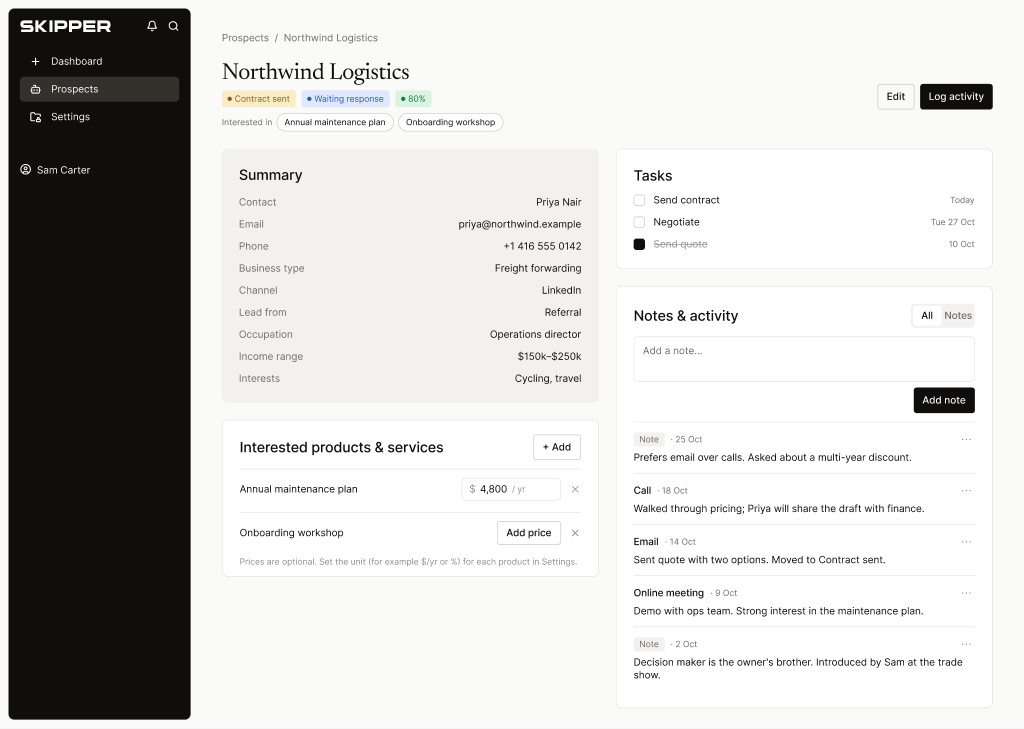Open search via magnifier icon
Screen dimensions: 1024x729
pyautogui.click(x=174, y=26)
